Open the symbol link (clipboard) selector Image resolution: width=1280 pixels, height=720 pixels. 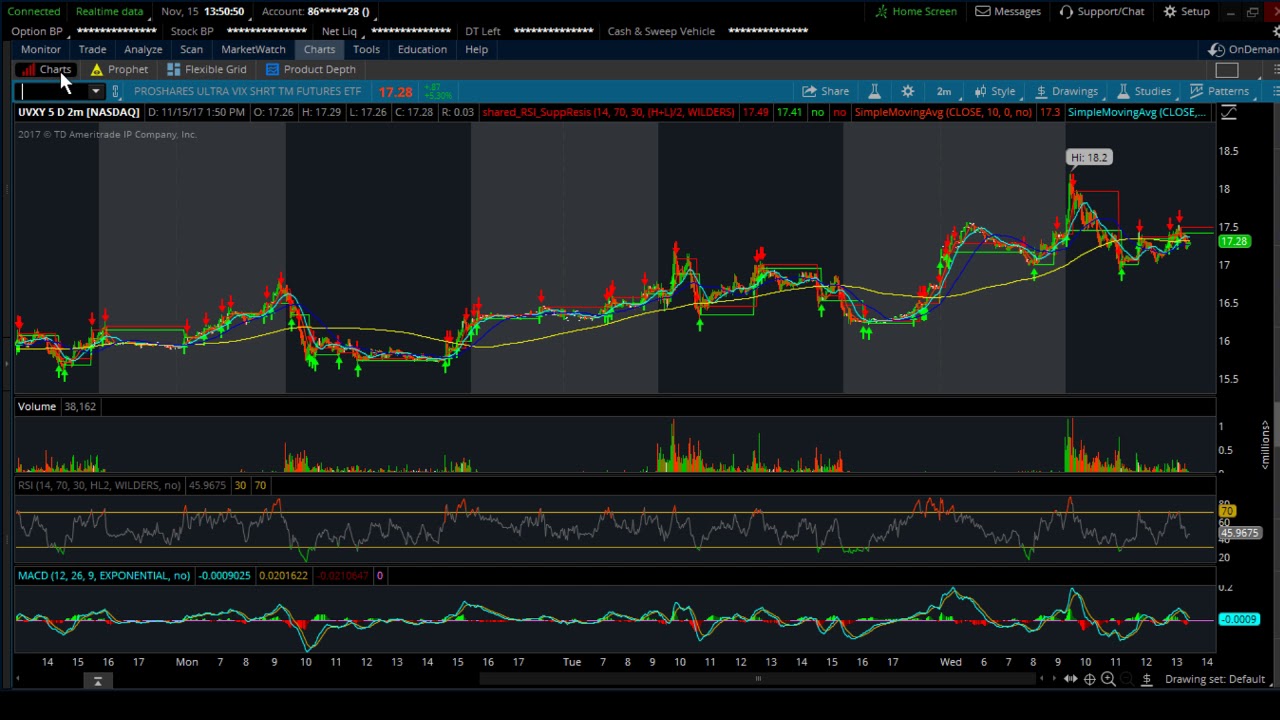(115, 91)
